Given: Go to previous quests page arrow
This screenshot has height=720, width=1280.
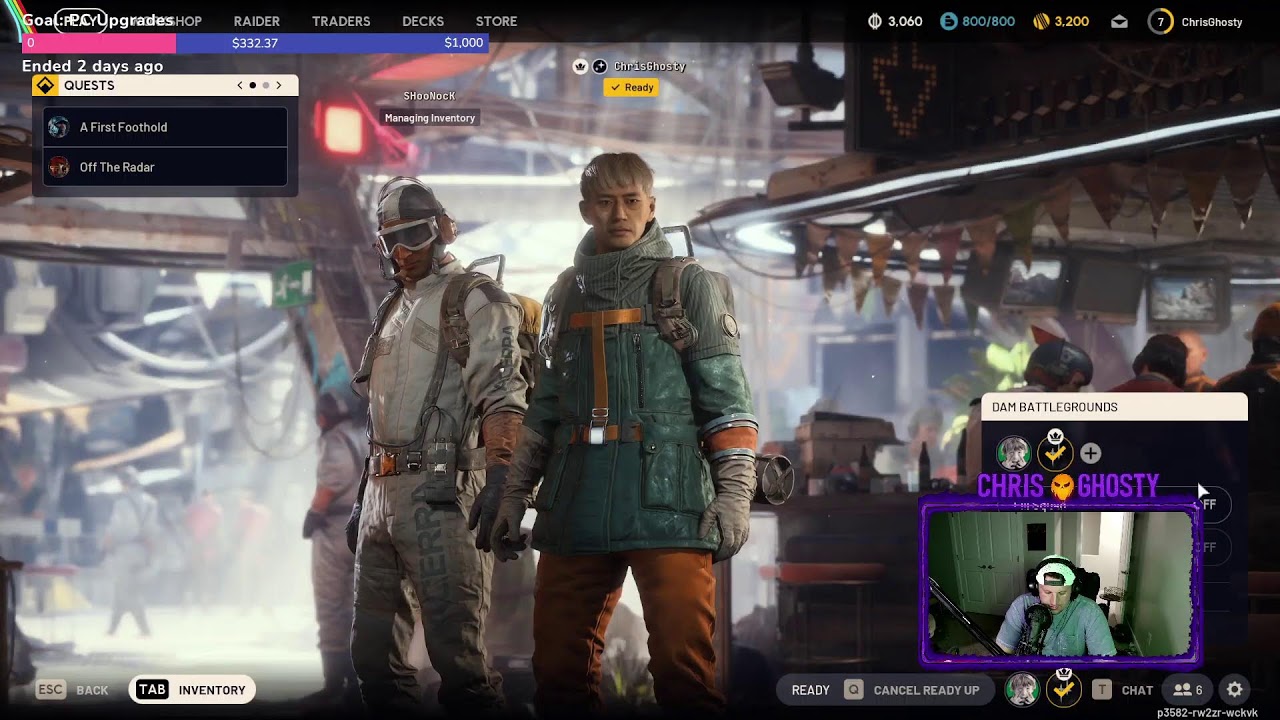Looking at the screenshot, I should (x=240, y=85).
